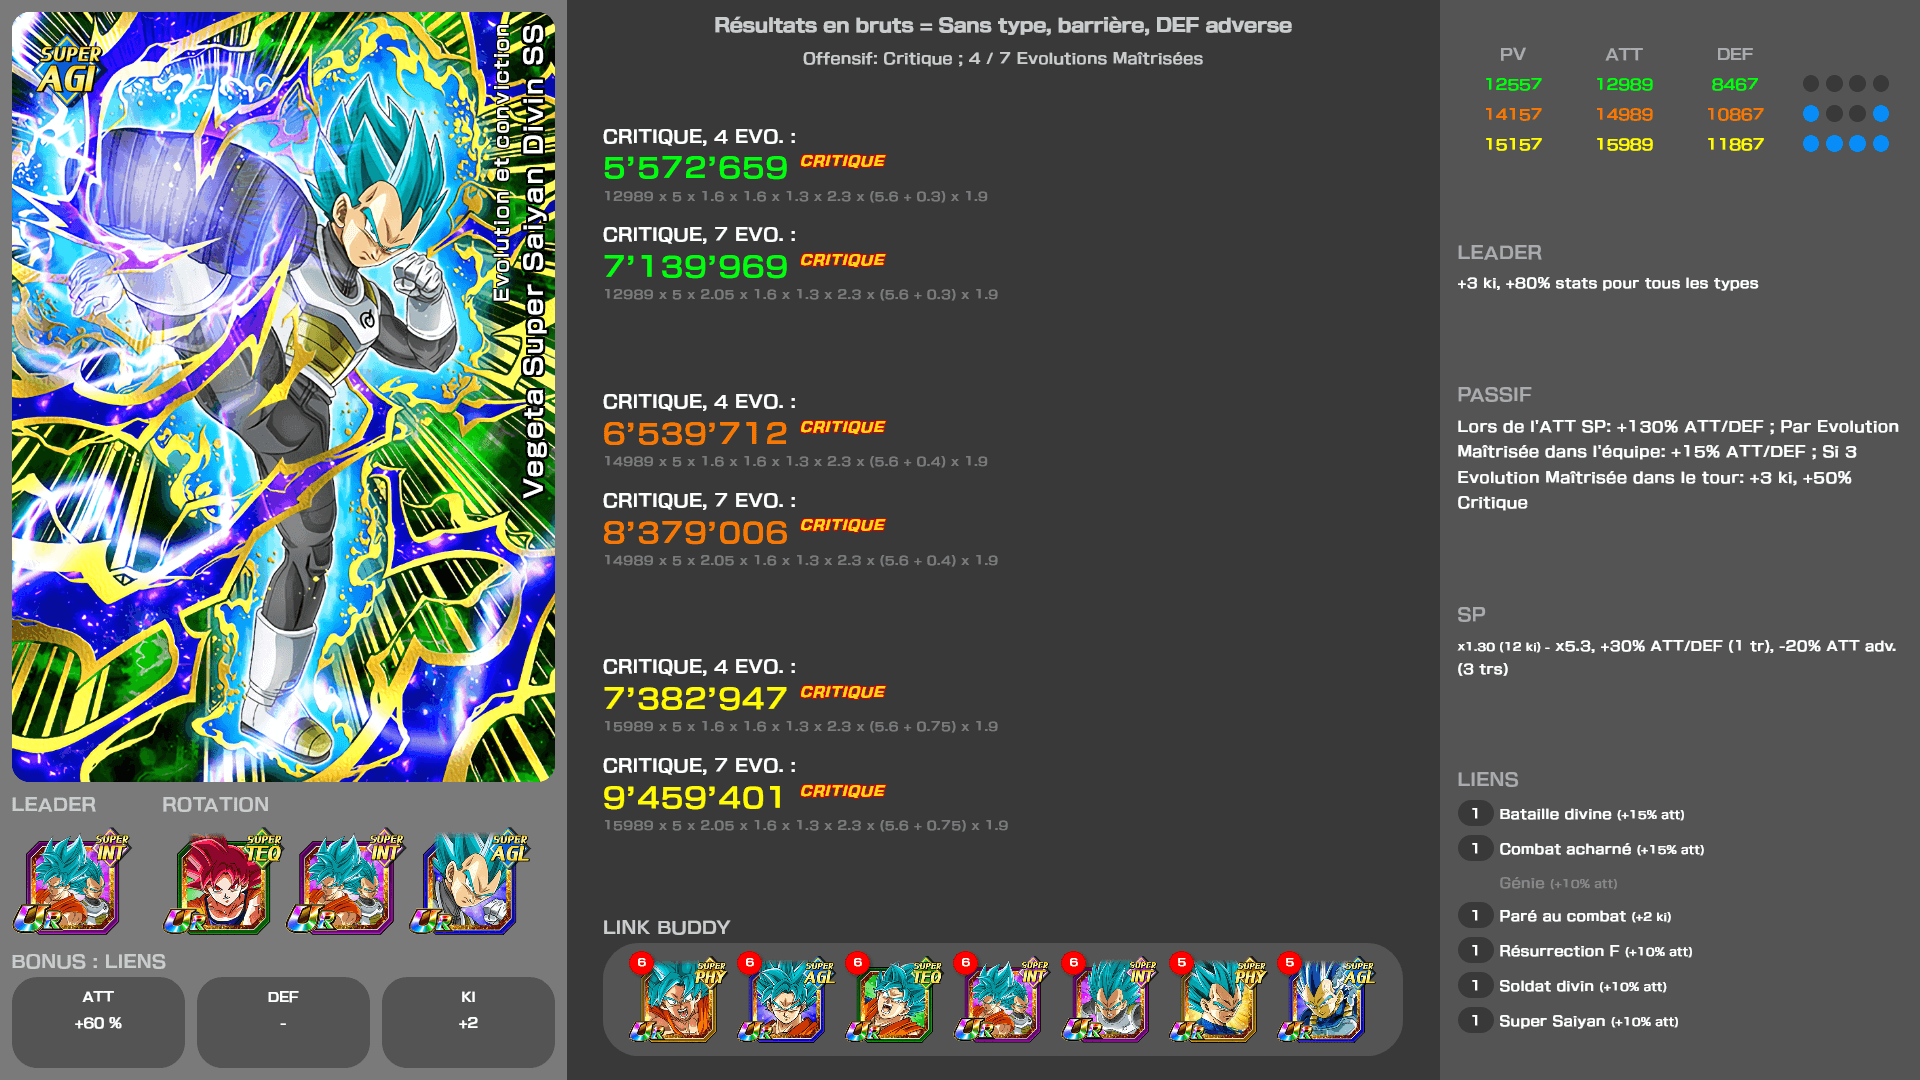Screen dimensions: 1920x1080
Task: Click the yellow damage value 7'382'947
Action: [695, 698]
